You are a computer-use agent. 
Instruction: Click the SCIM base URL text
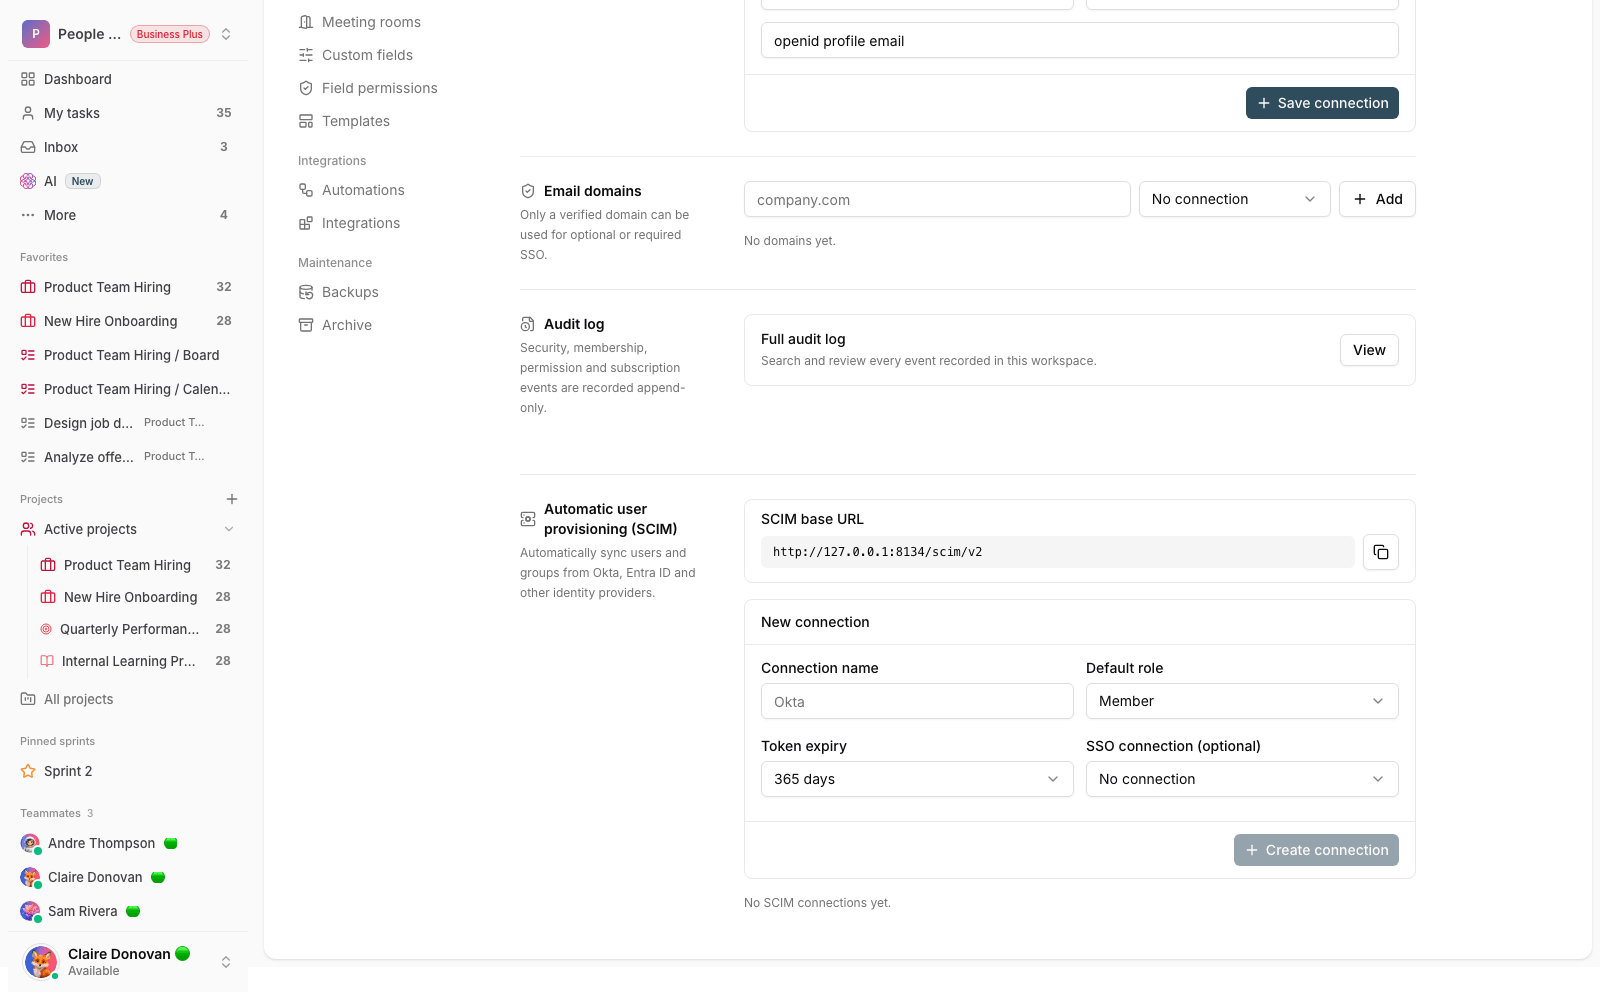click(877, 552)
